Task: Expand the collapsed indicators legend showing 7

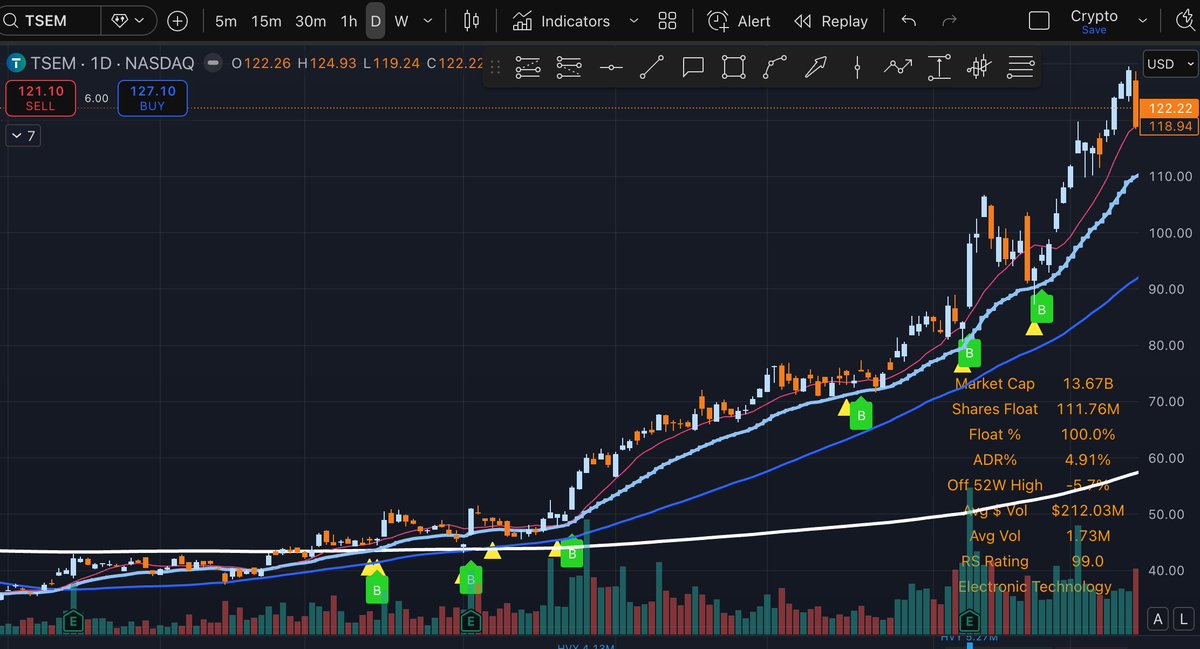Action: pyautogui.click(x=23, y=136)
